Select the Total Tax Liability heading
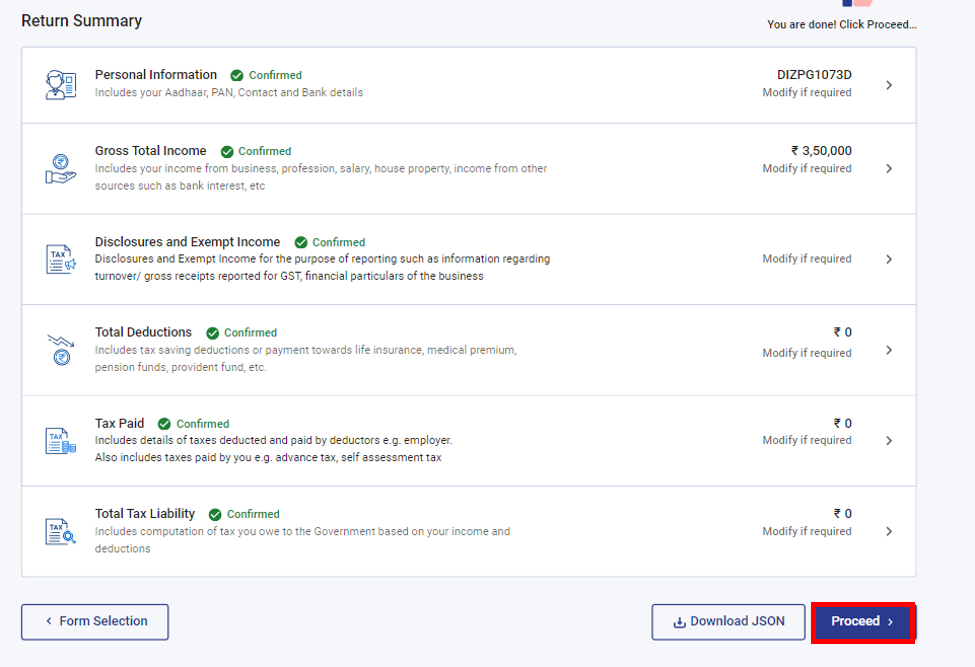 (145, 513)
